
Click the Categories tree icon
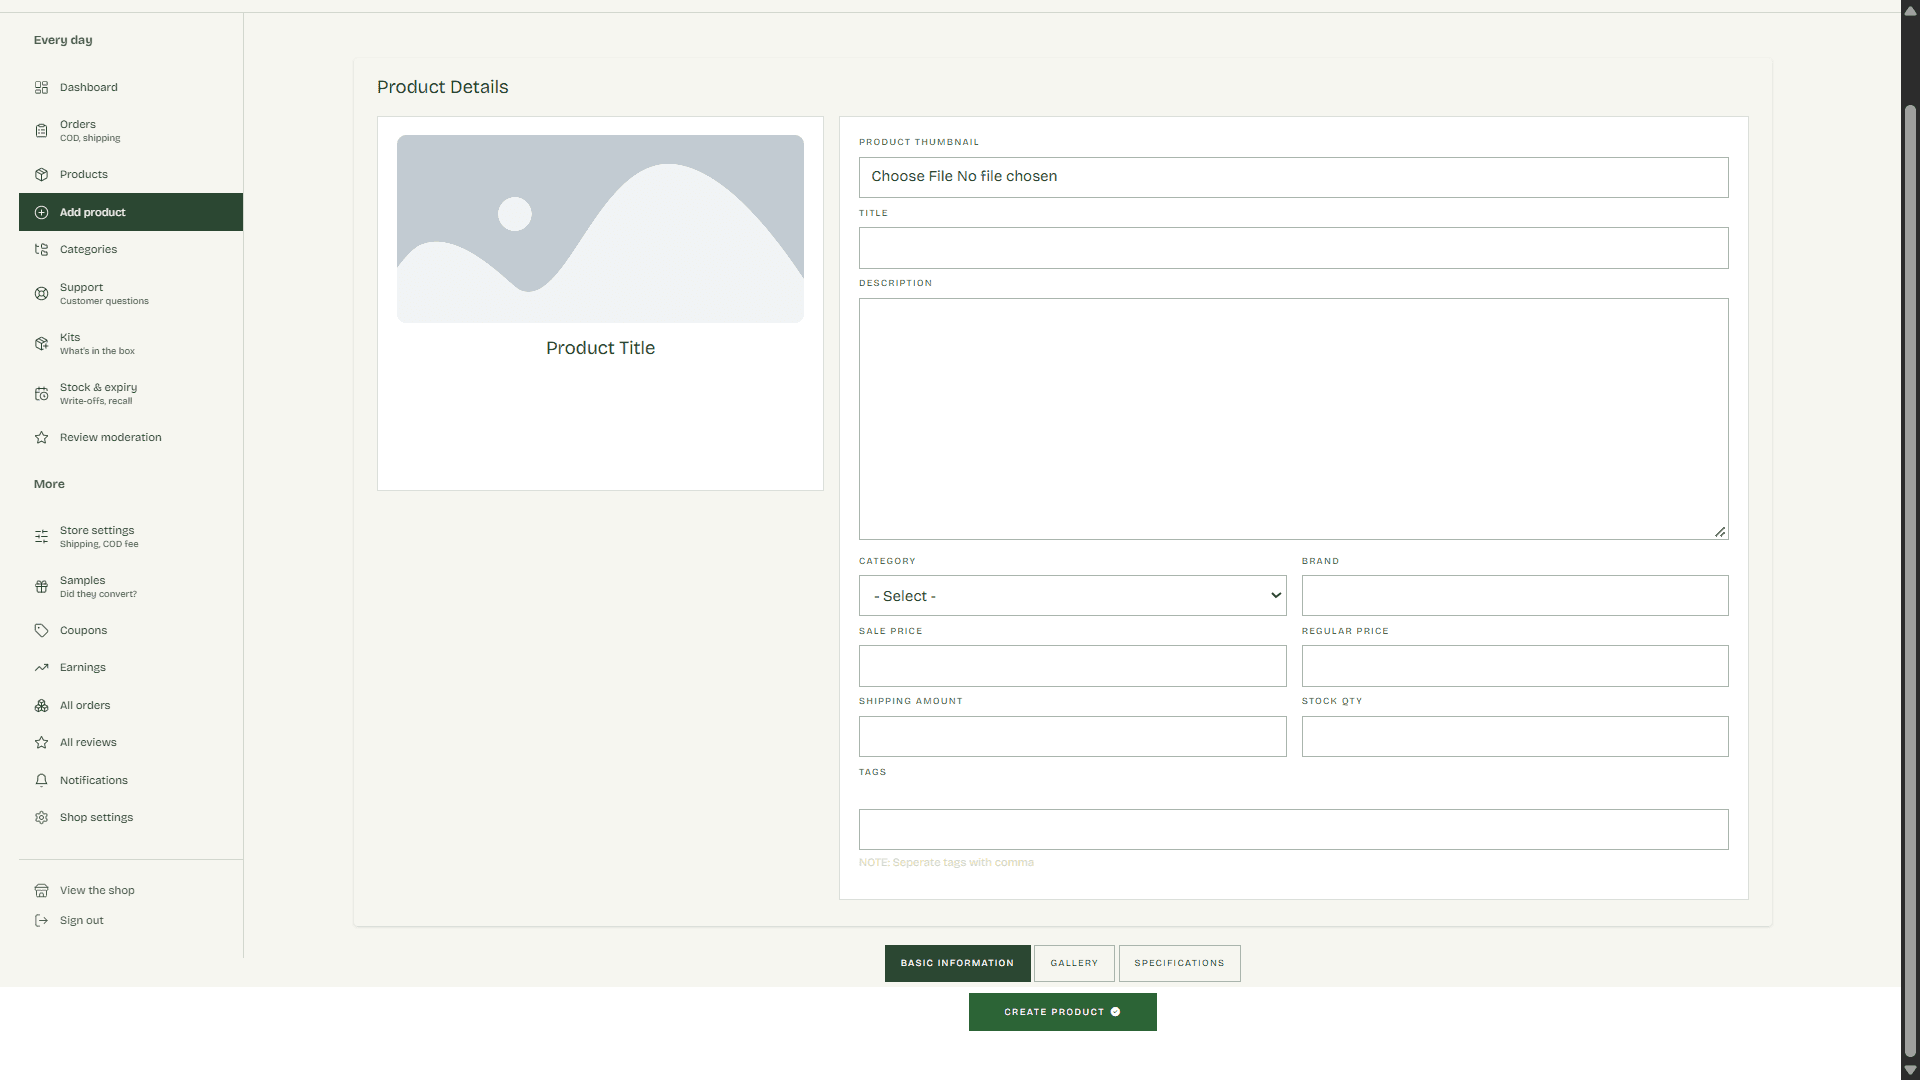coord(41,250)
